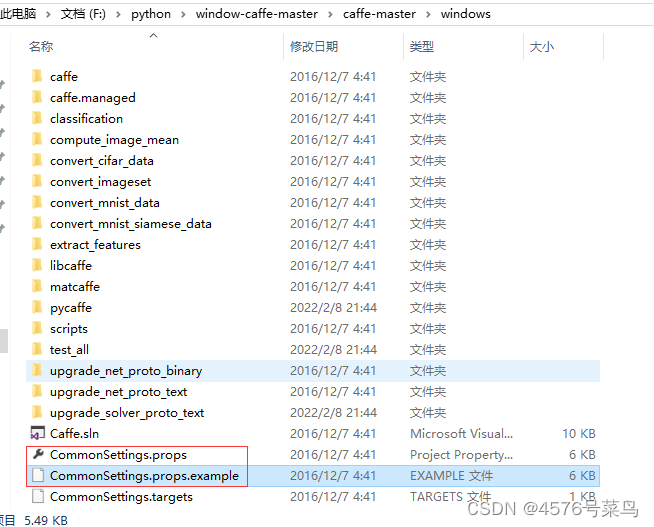Viewport: 654px width, 527px height.
Task: Sort by 名称 column header
Action: [x=41, y=46]
